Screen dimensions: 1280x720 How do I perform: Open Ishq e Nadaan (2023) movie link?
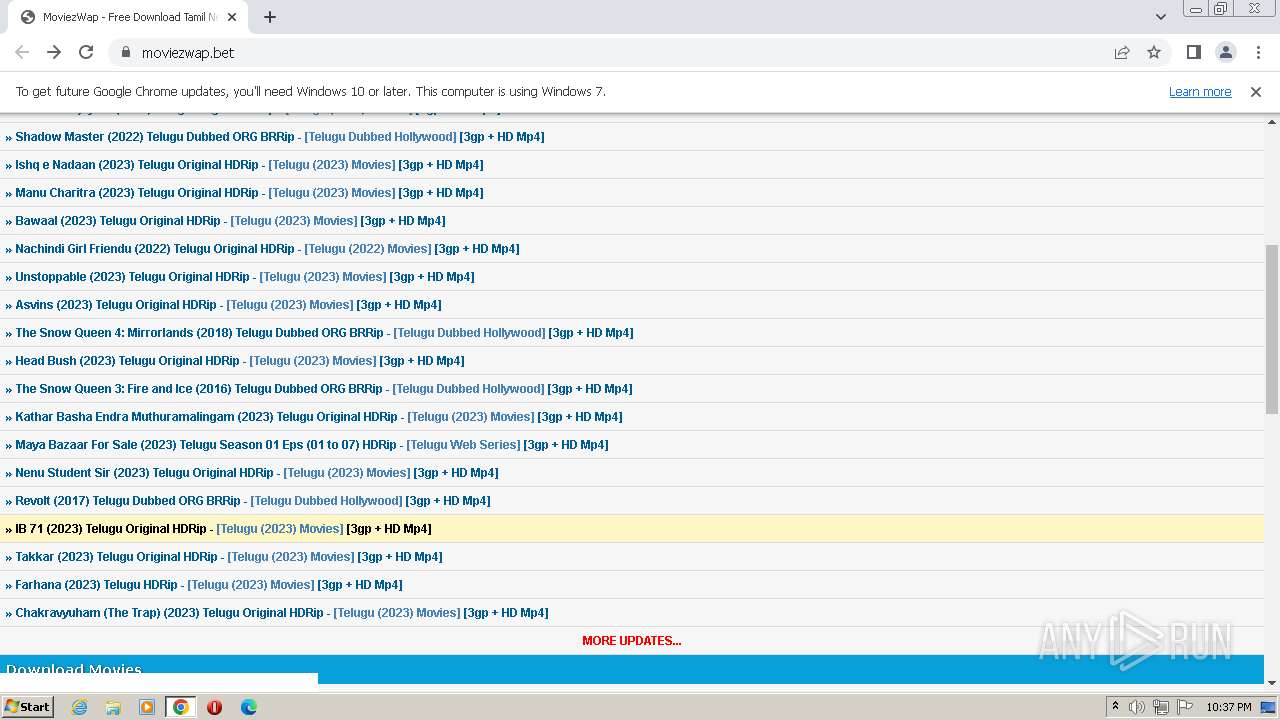coord(137,165)
